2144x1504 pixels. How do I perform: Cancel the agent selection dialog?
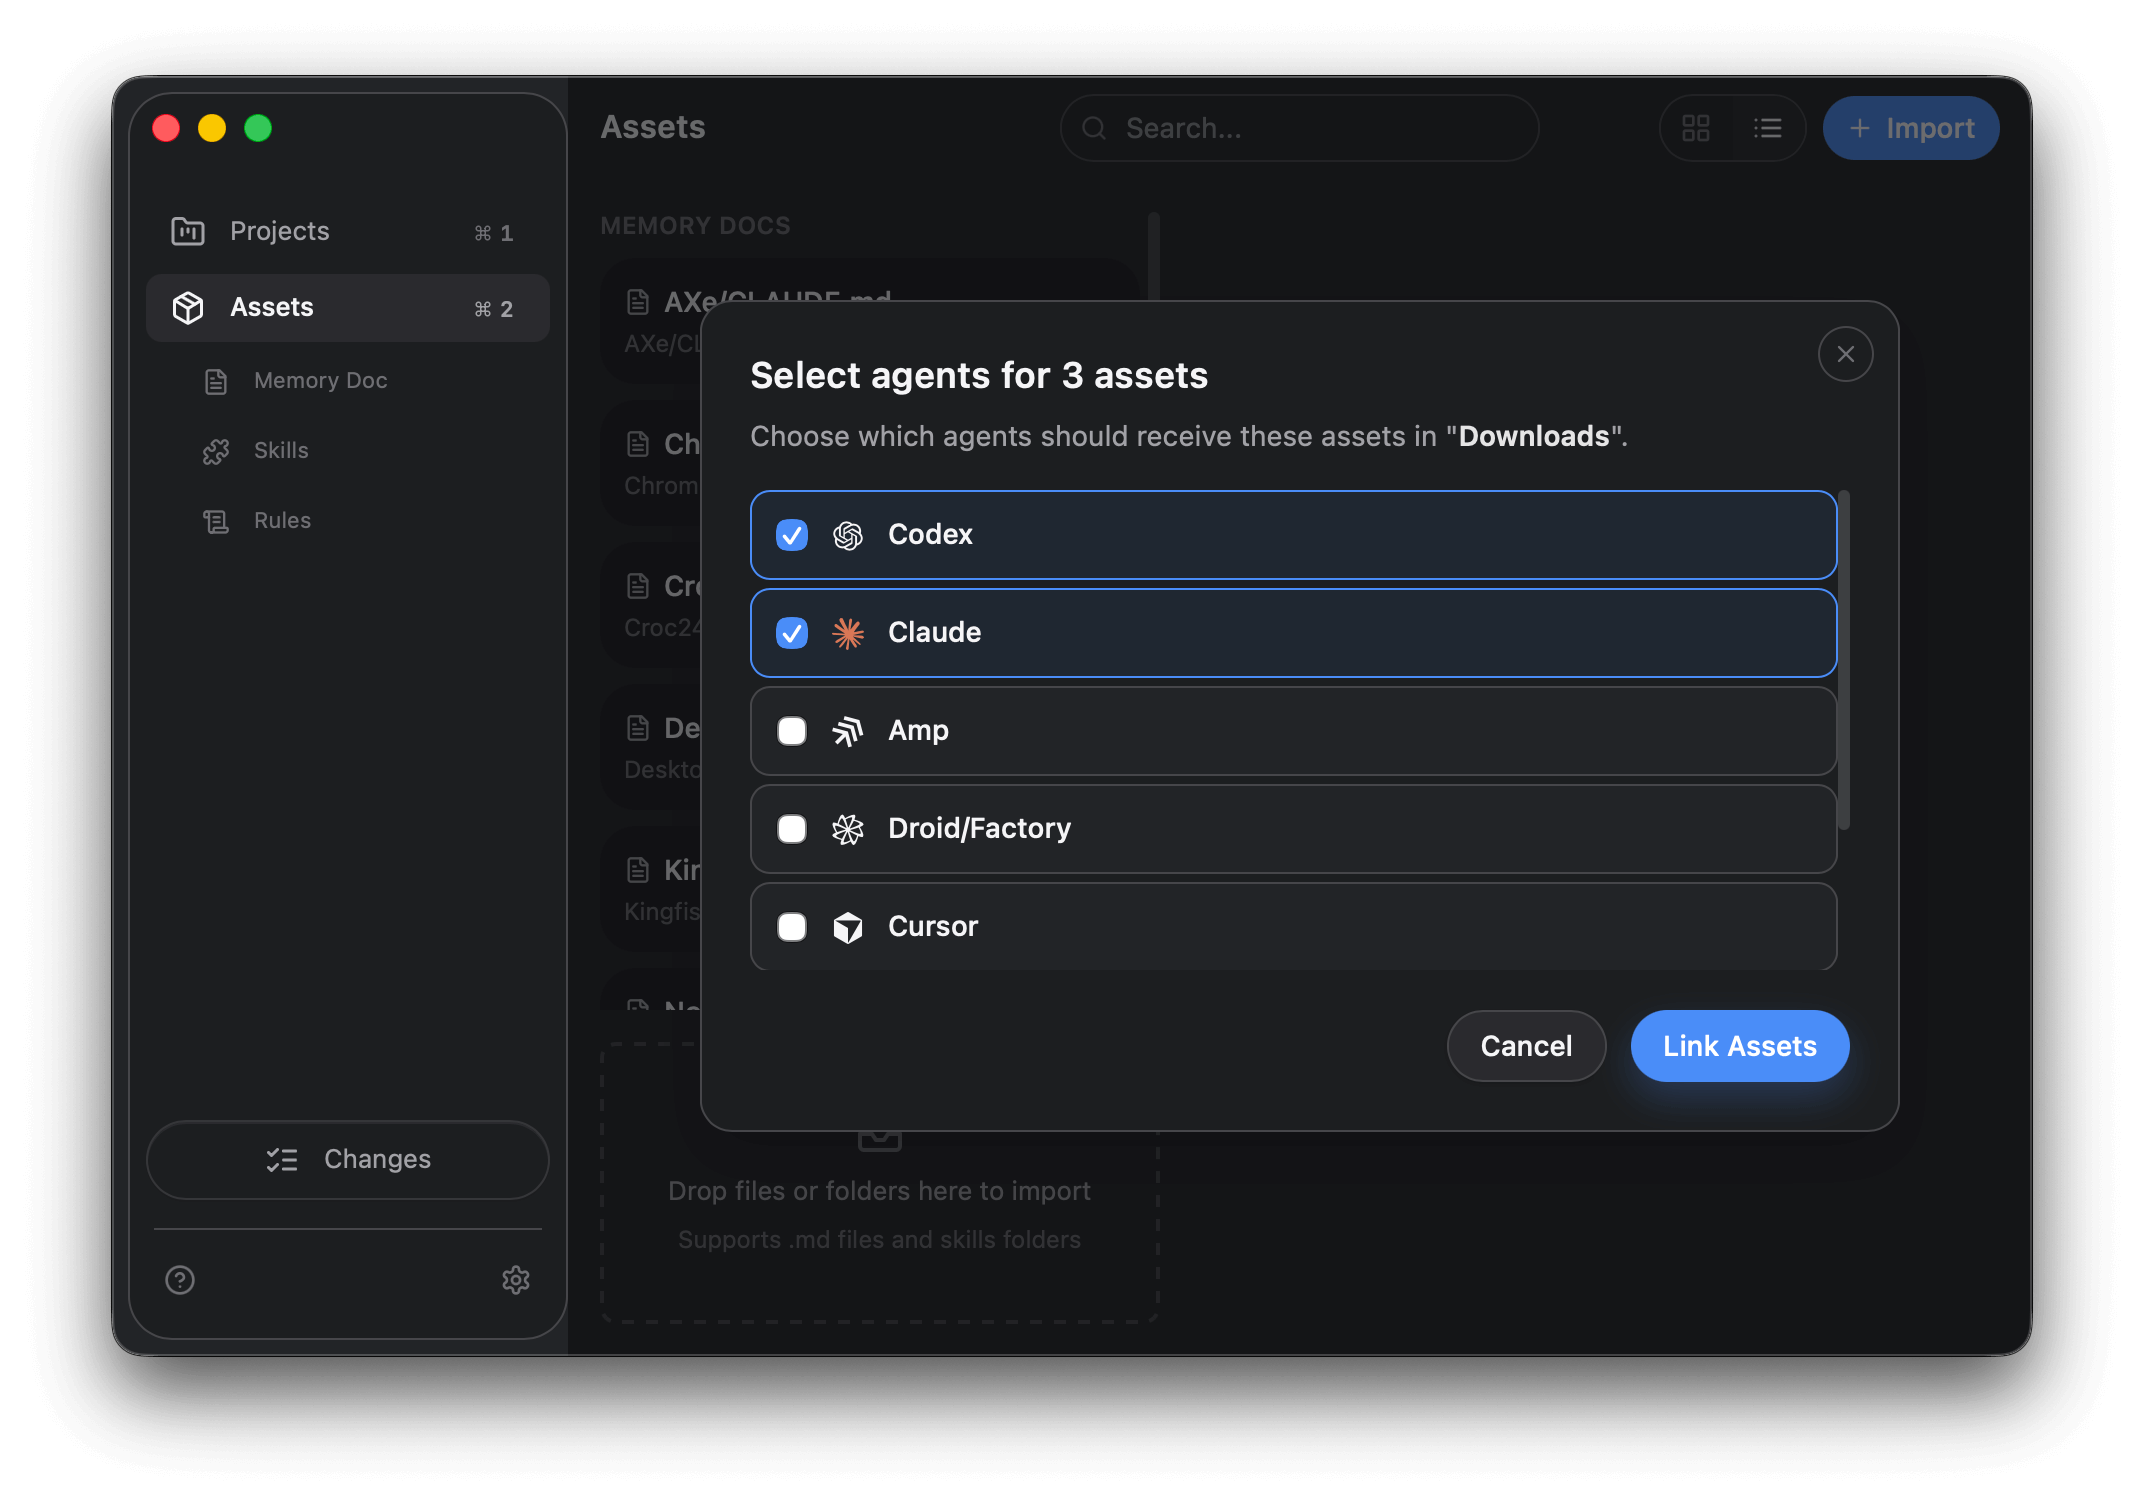(1526, 1045)
